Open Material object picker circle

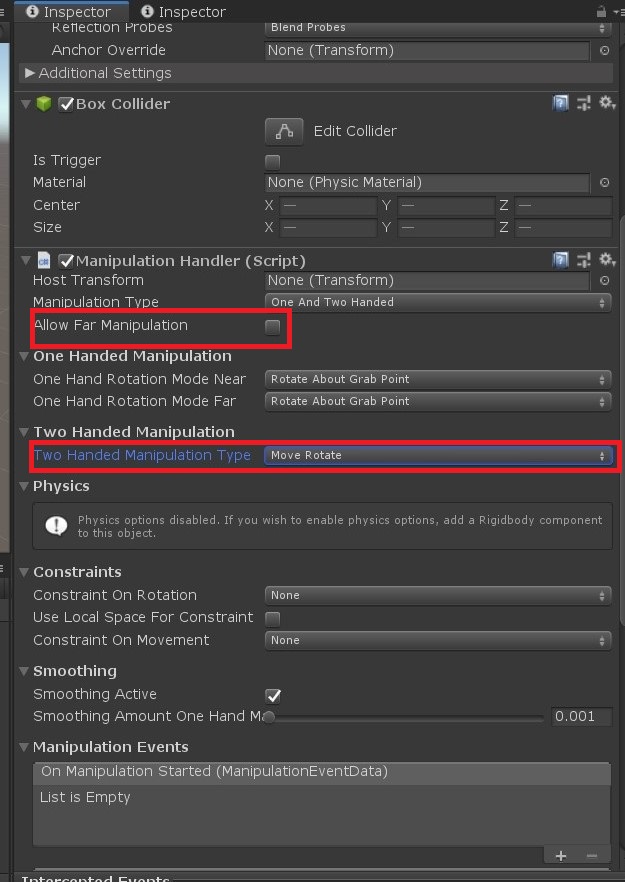605,182
